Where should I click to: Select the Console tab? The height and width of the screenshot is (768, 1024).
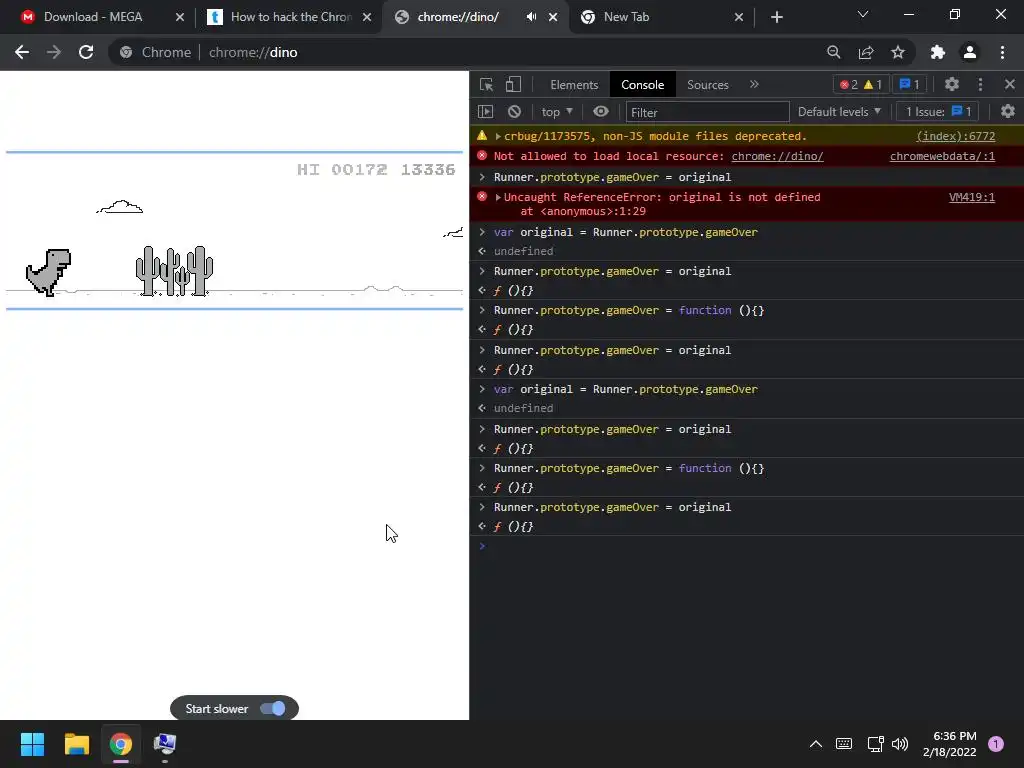click(643, 84)
